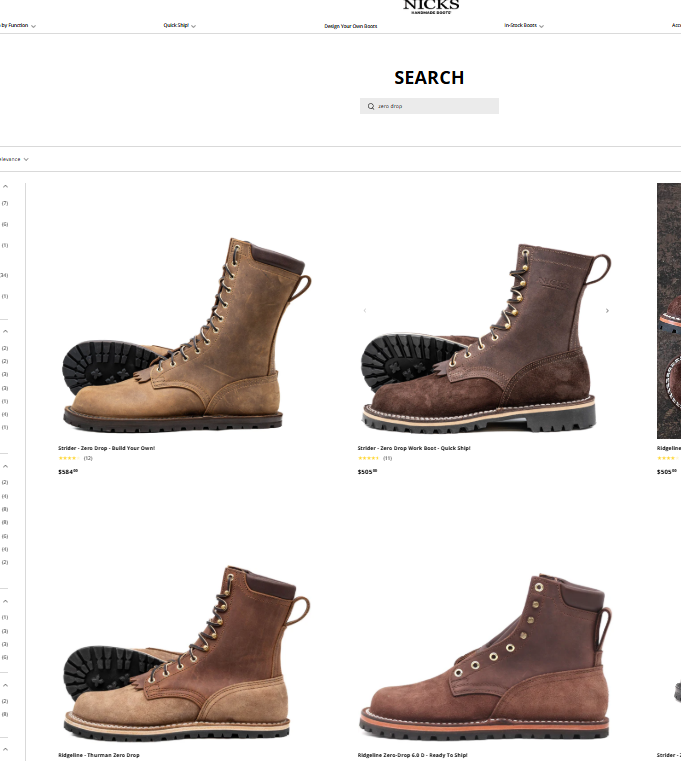Click the SEARCH page heading

coord(429,78)
